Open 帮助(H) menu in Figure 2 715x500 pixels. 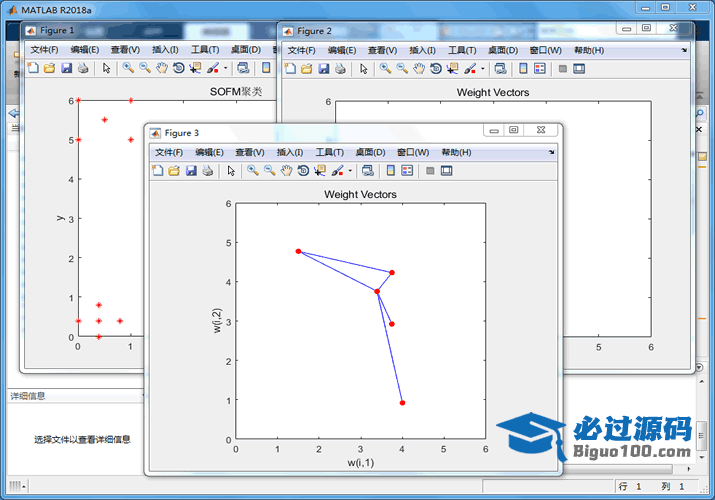[x=589, y=50]
